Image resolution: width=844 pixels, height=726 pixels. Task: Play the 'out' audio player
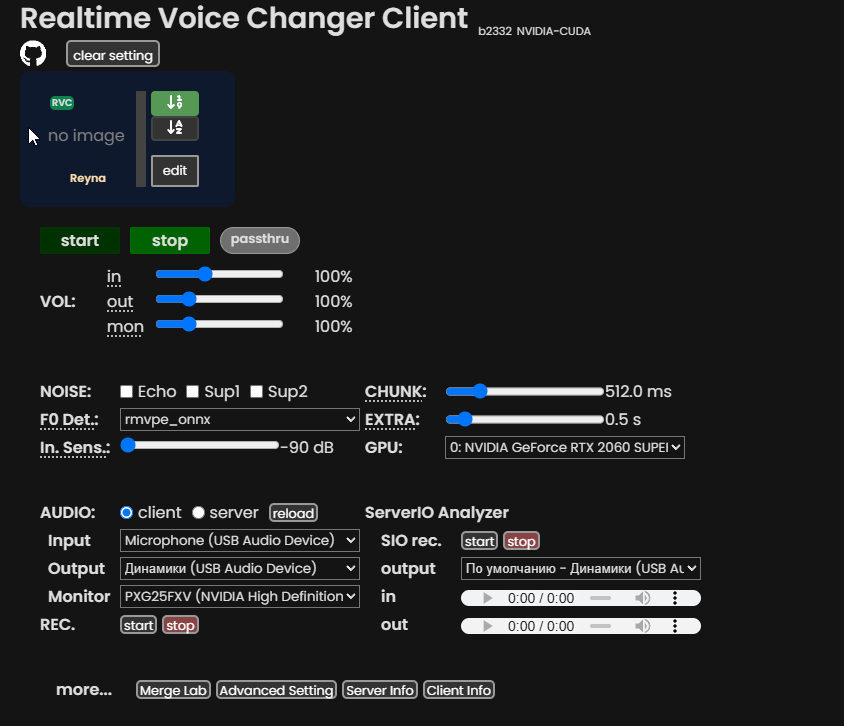tap(487, 626)
